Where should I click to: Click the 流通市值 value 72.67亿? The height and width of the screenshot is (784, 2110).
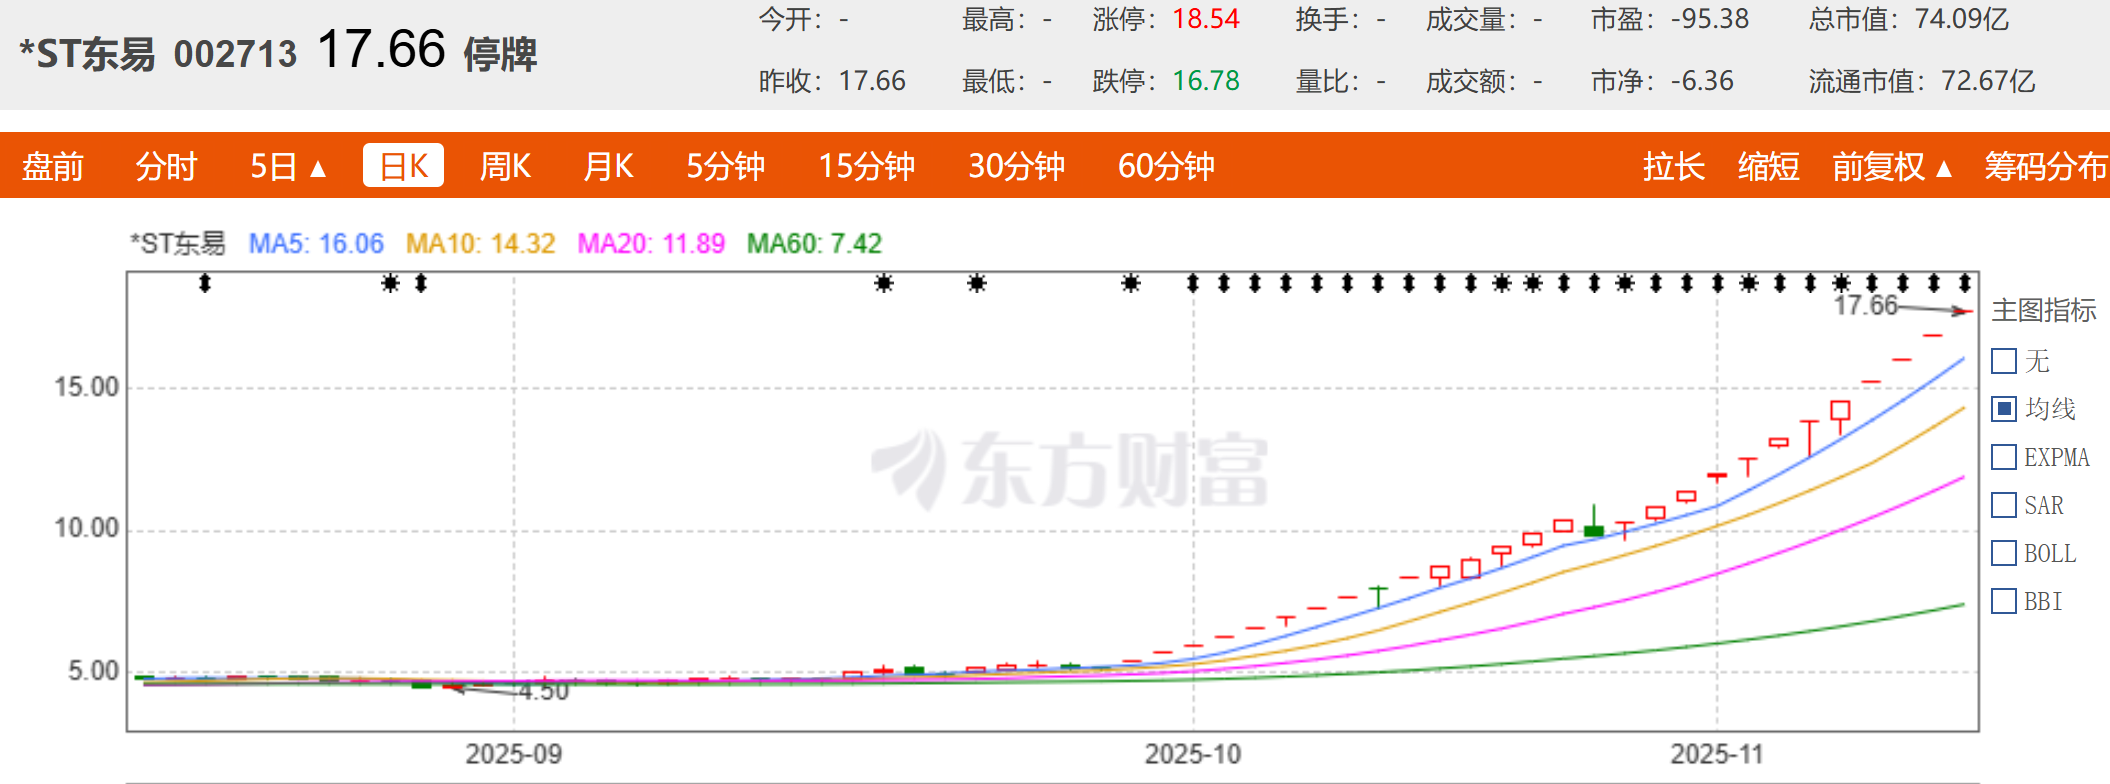[x=1988, y=81]
